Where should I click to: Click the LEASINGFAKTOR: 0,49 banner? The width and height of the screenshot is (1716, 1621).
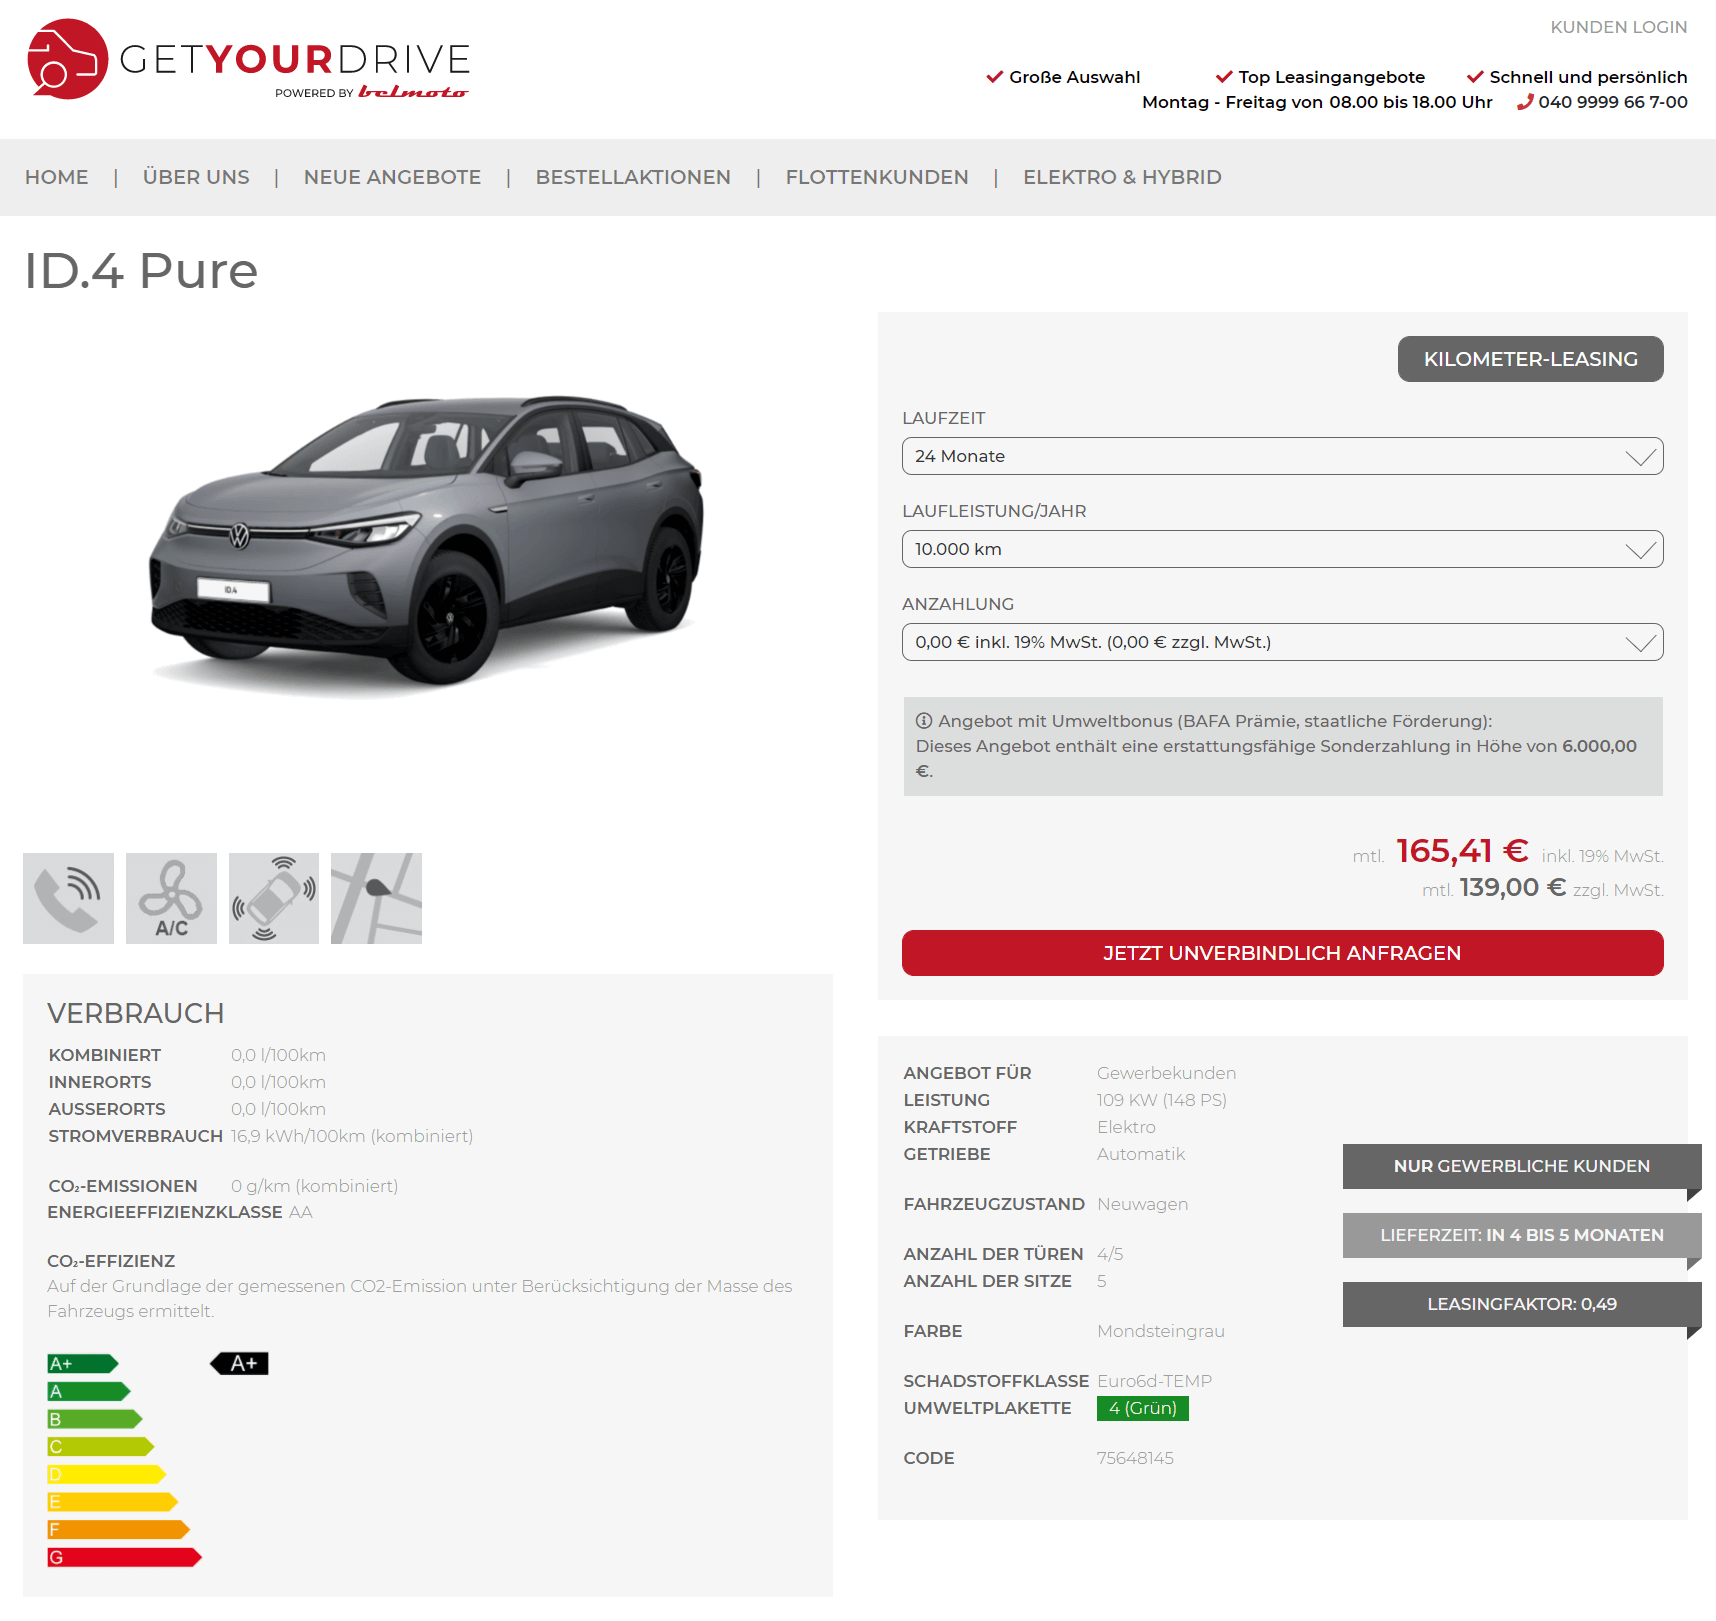click(x=1521, y=1304)
